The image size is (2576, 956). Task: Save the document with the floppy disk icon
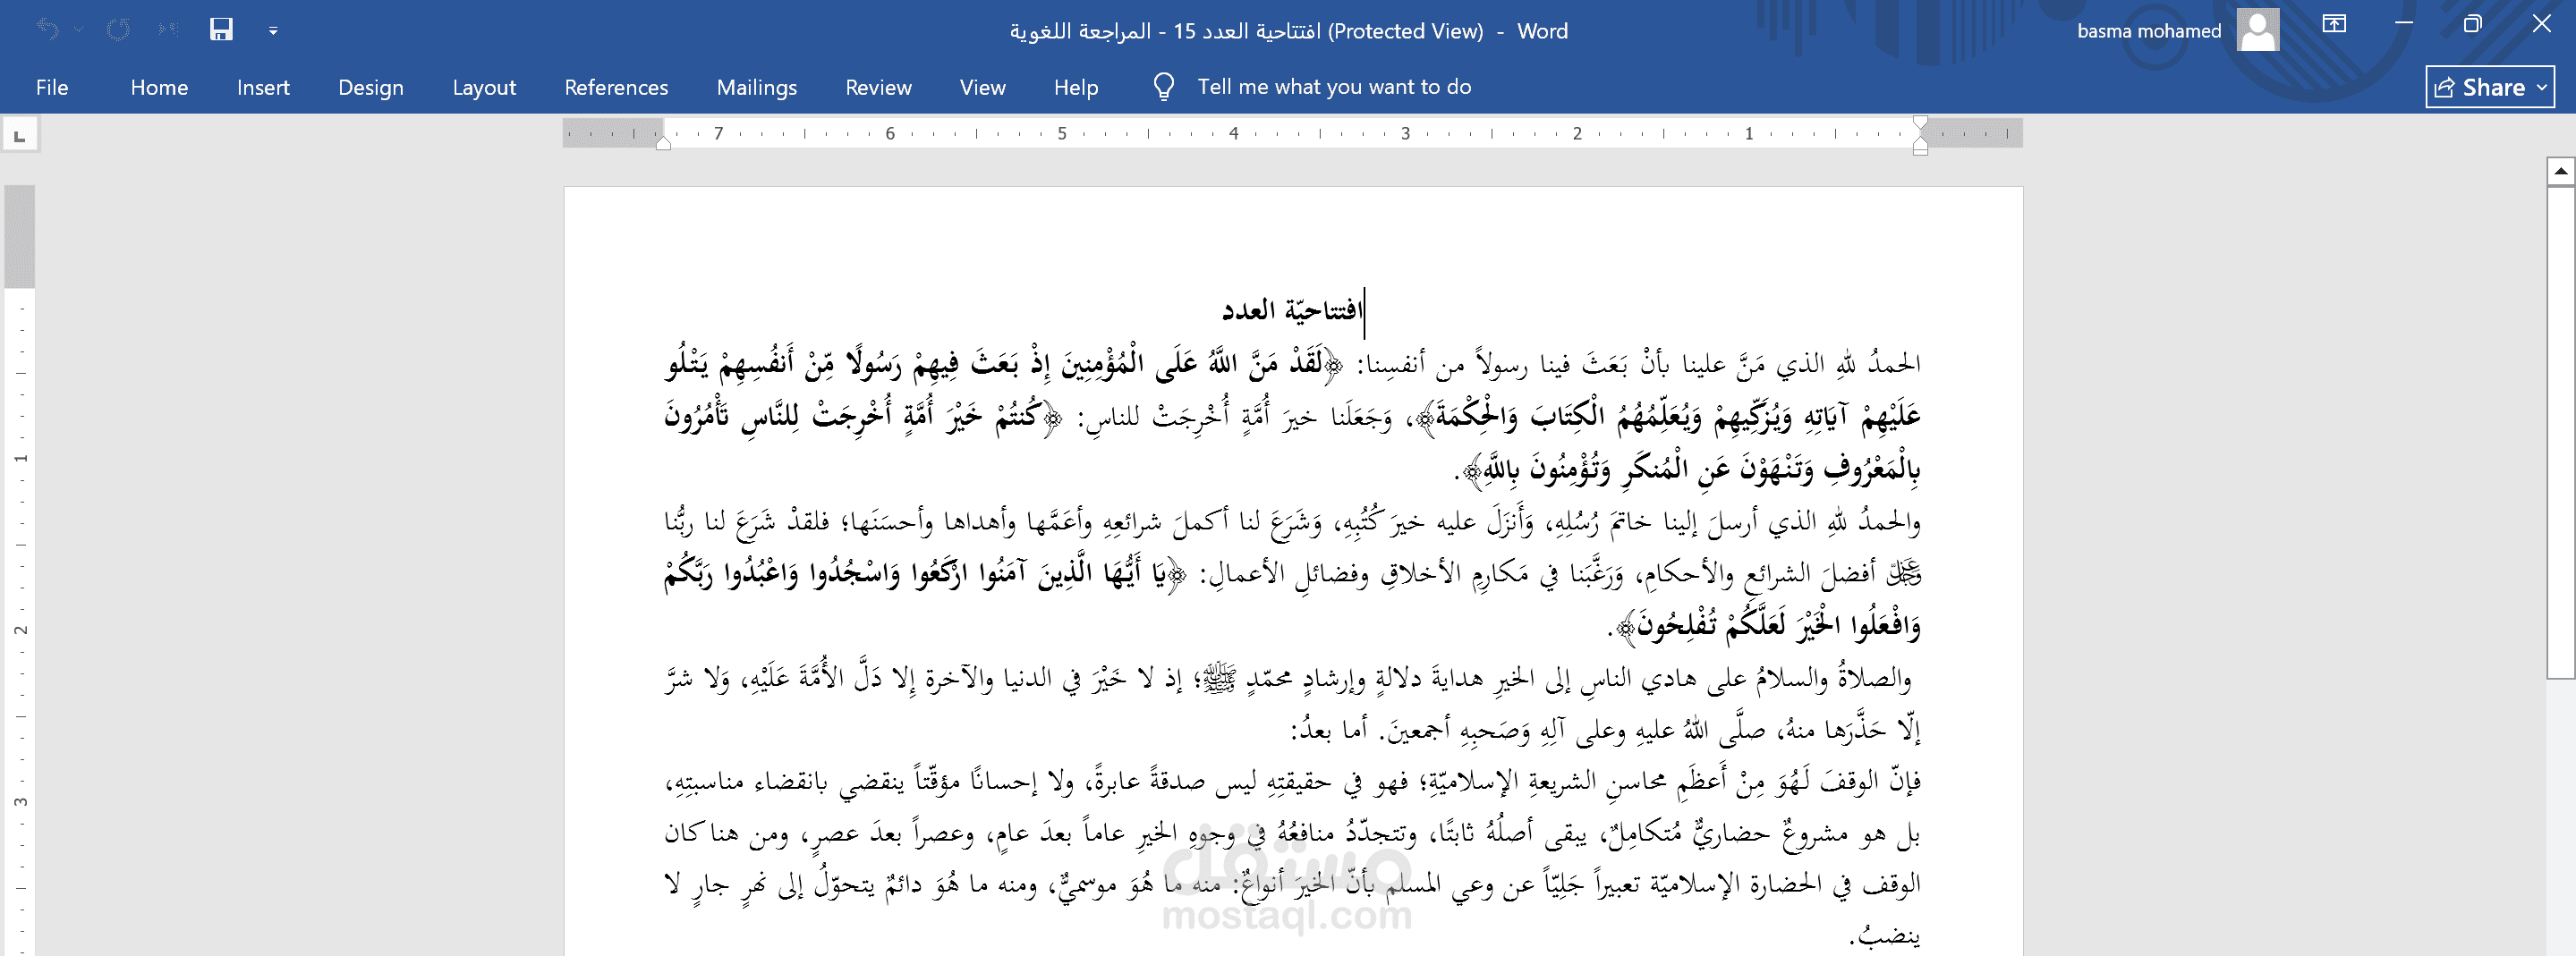click(221, 30)
